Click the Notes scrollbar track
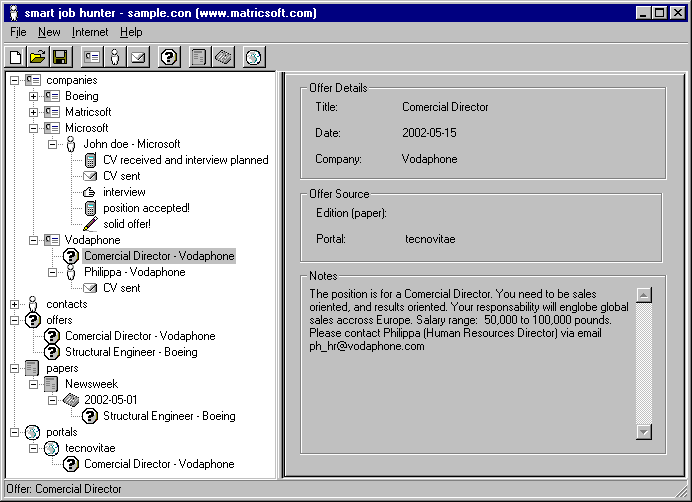Image resolution: width=692 pixels, height=502 pixels. (x=644, y=363)
